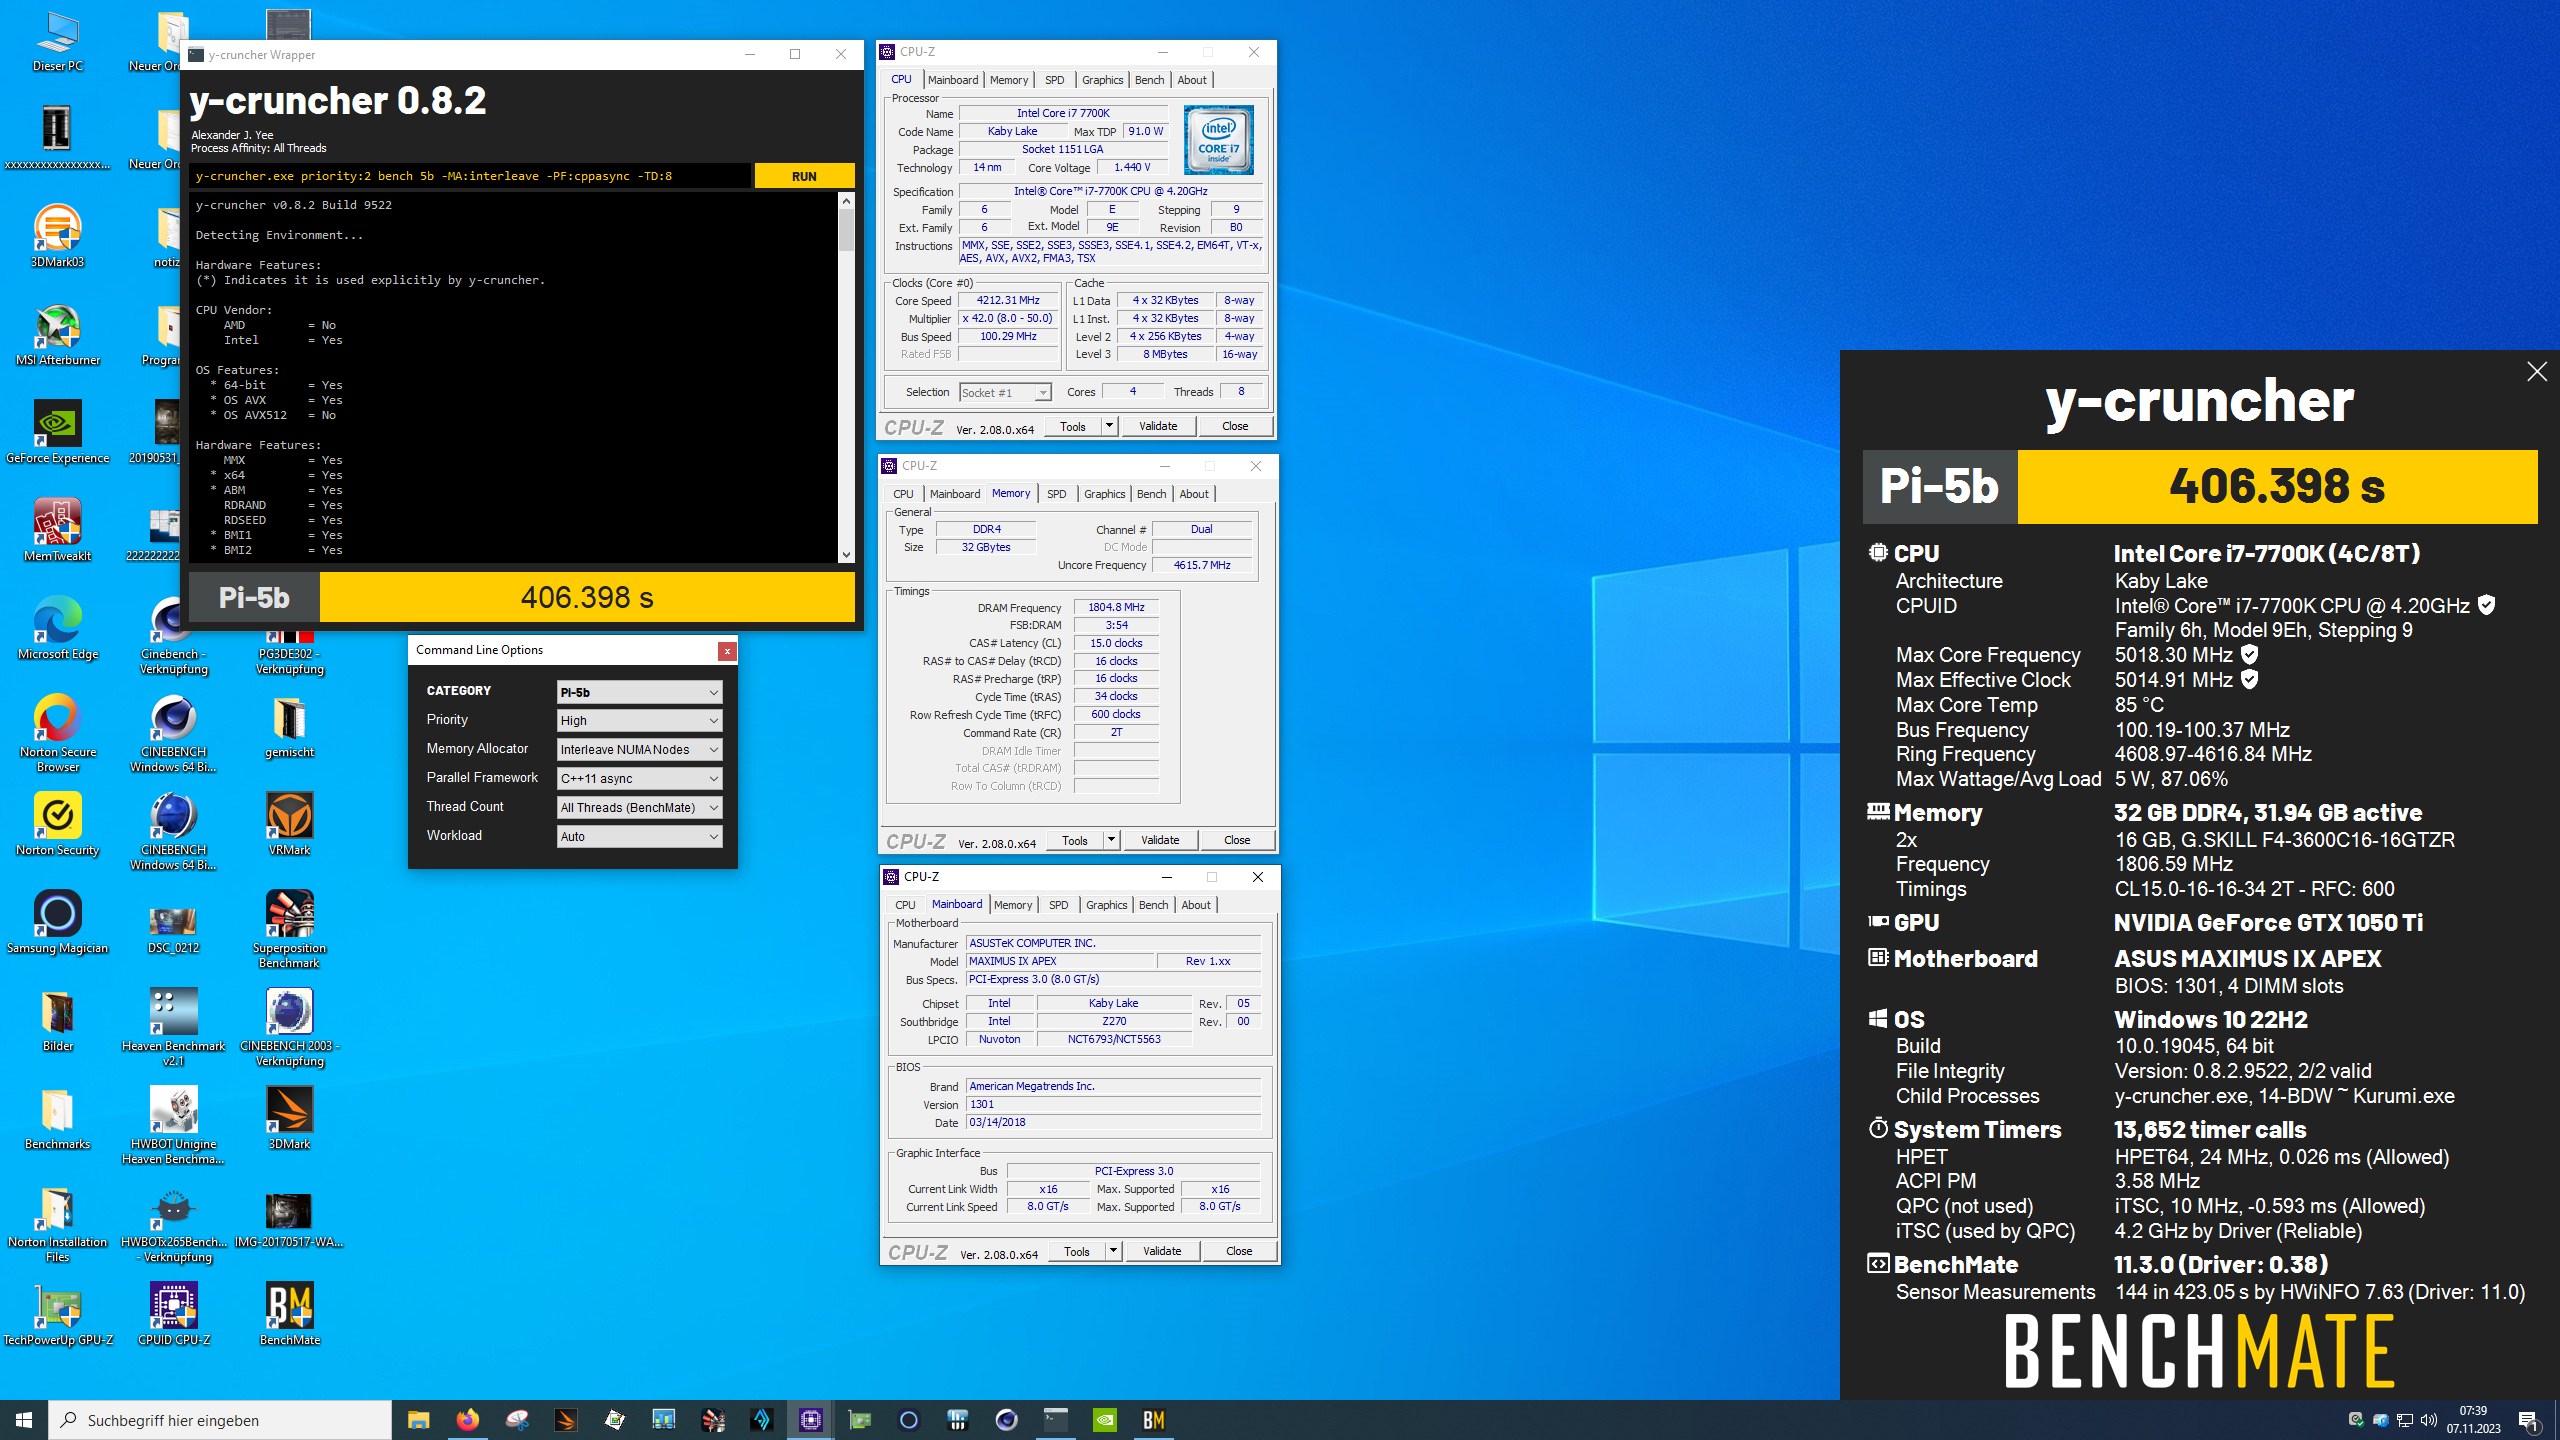Viewport: 2560px width, 1440px height.
Task: Open Norton Security desktop icon
Action: [57, 825]
